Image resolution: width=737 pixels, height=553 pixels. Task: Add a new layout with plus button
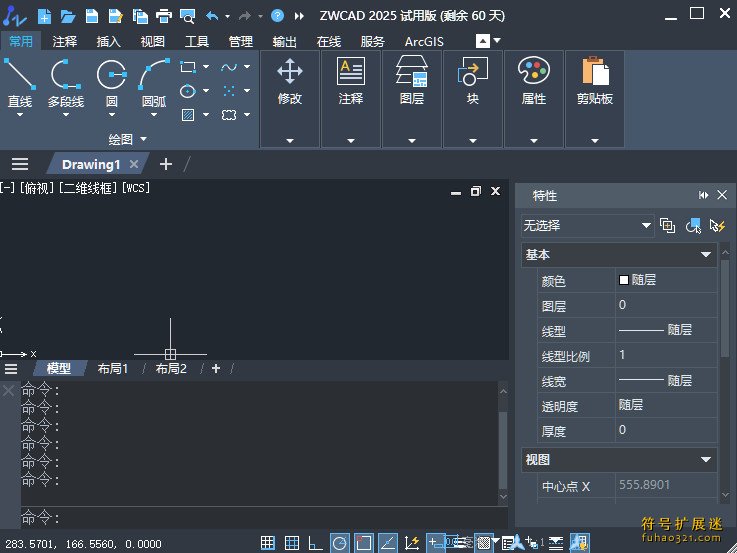coord(216,368)
